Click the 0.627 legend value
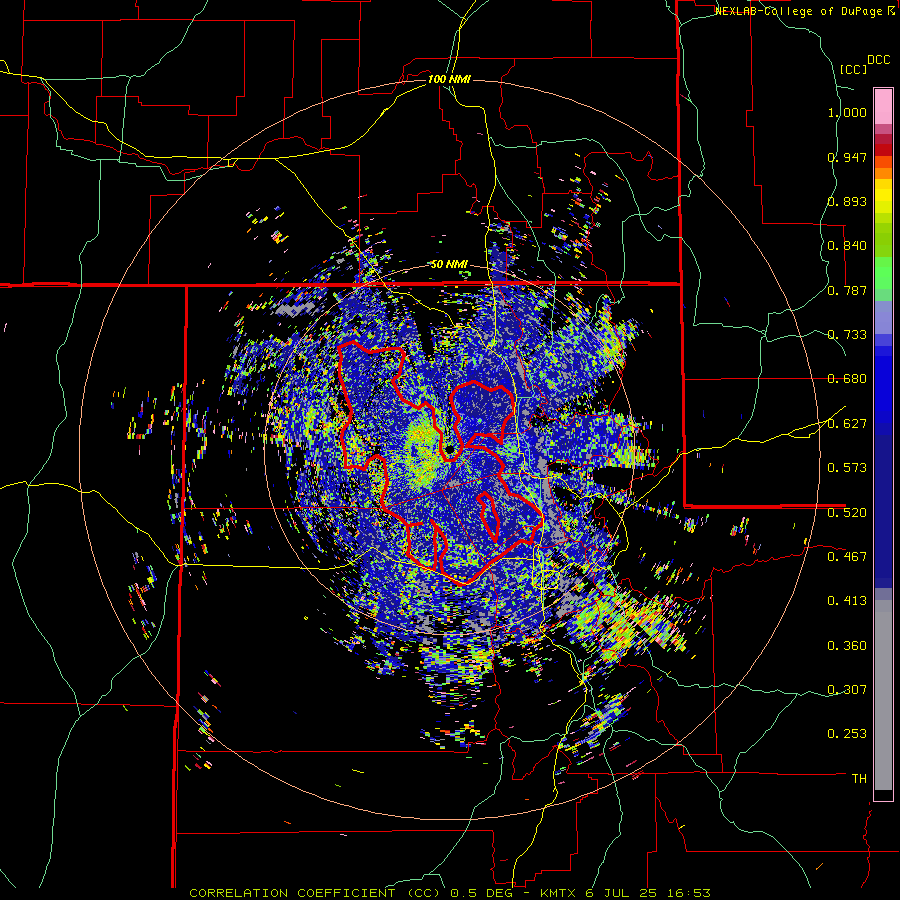The width and height of the screenshot is (900, 900). [847, 424]
